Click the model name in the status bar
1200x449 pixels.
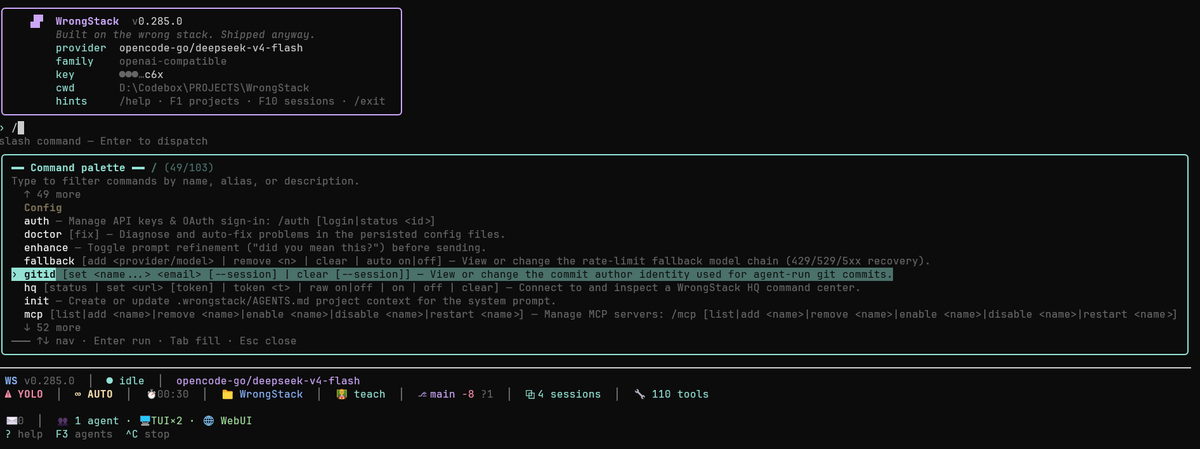pyautogui.click(x=267, y=381)
